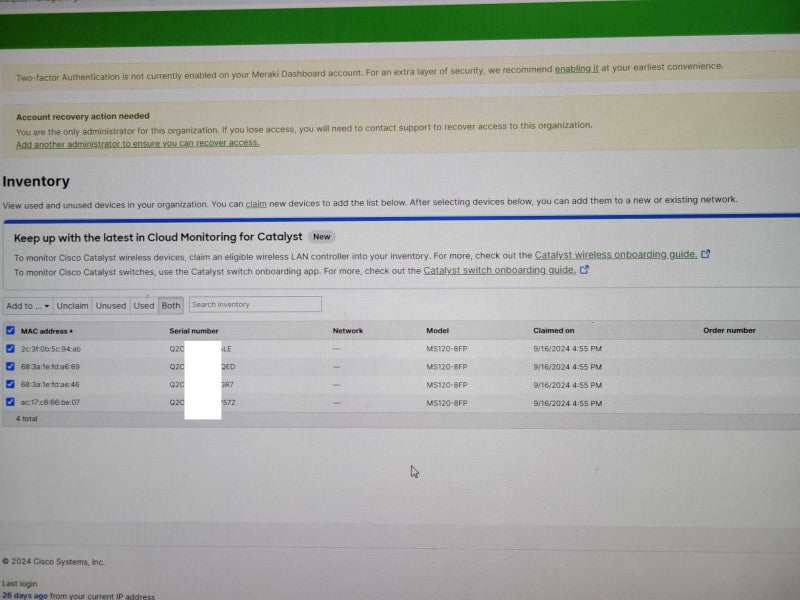Sort by Serial number column header
Screen dimensions: 800x600
(x=194, y=331)
